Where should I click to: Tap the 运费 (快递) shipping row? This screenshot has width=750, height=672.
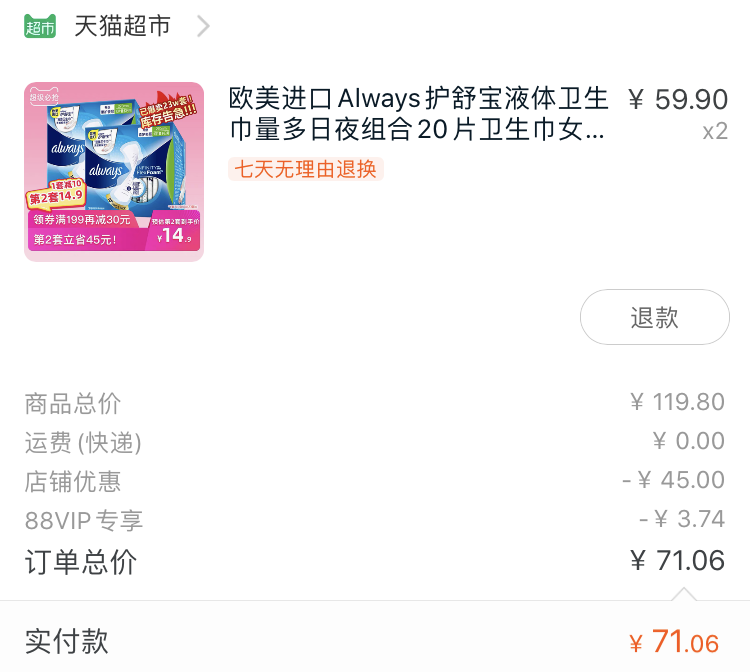[375, 441]
